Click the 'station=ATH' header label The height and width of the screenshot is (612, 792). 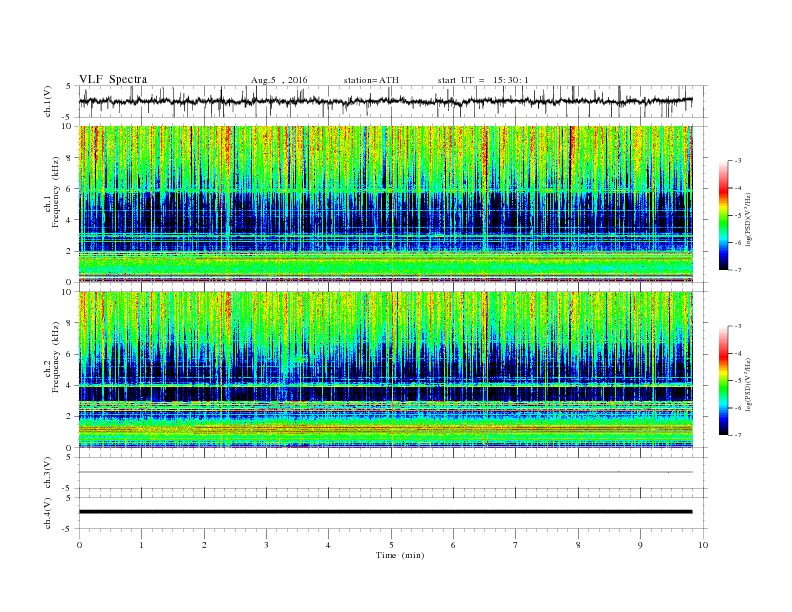371,80
